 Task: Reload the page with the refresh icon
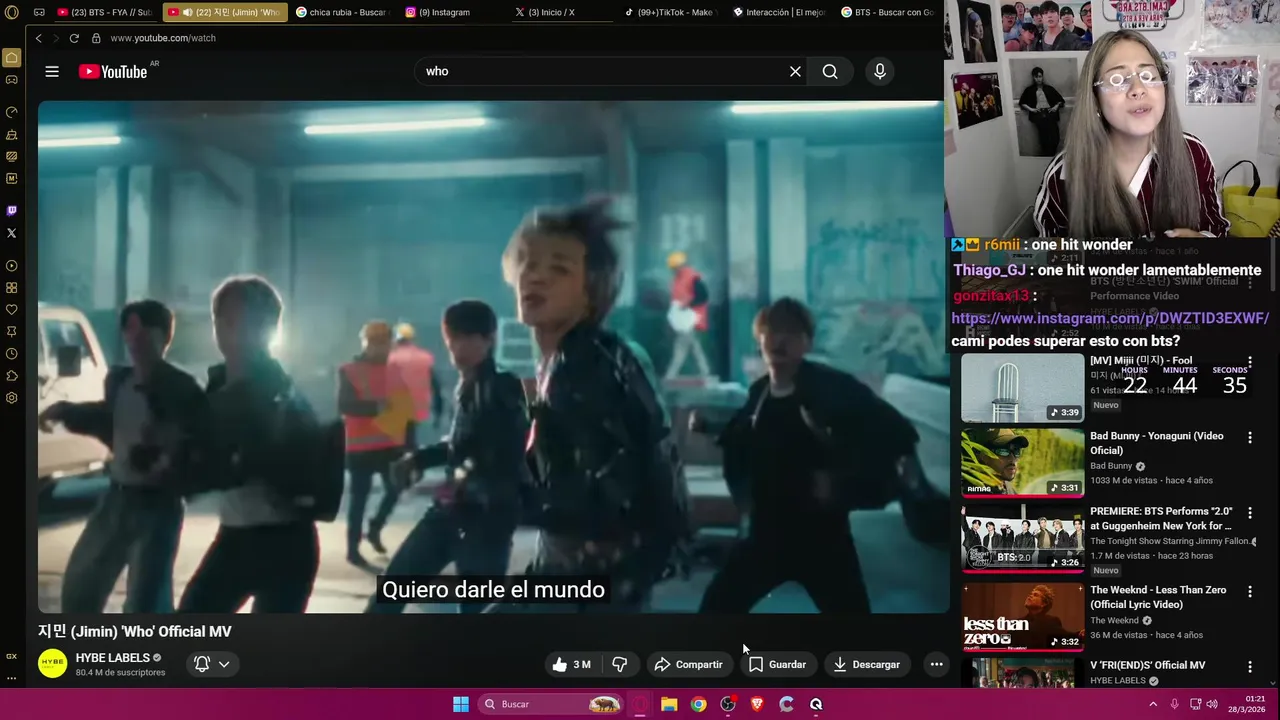74,38
